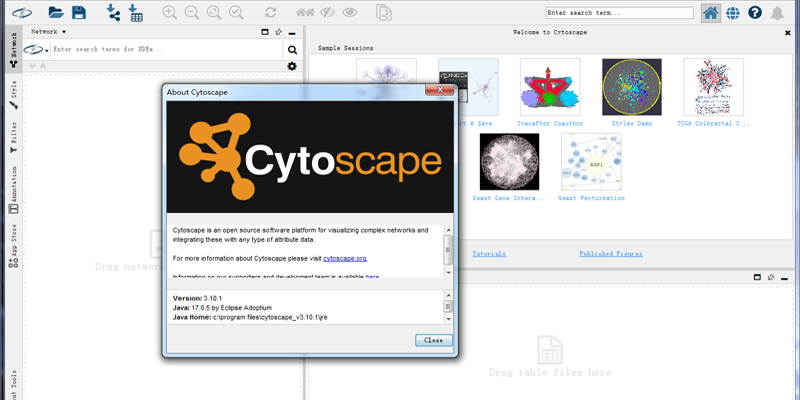Switch to the Network side tab
The image size is (800, 400).
tap(13, 50)
